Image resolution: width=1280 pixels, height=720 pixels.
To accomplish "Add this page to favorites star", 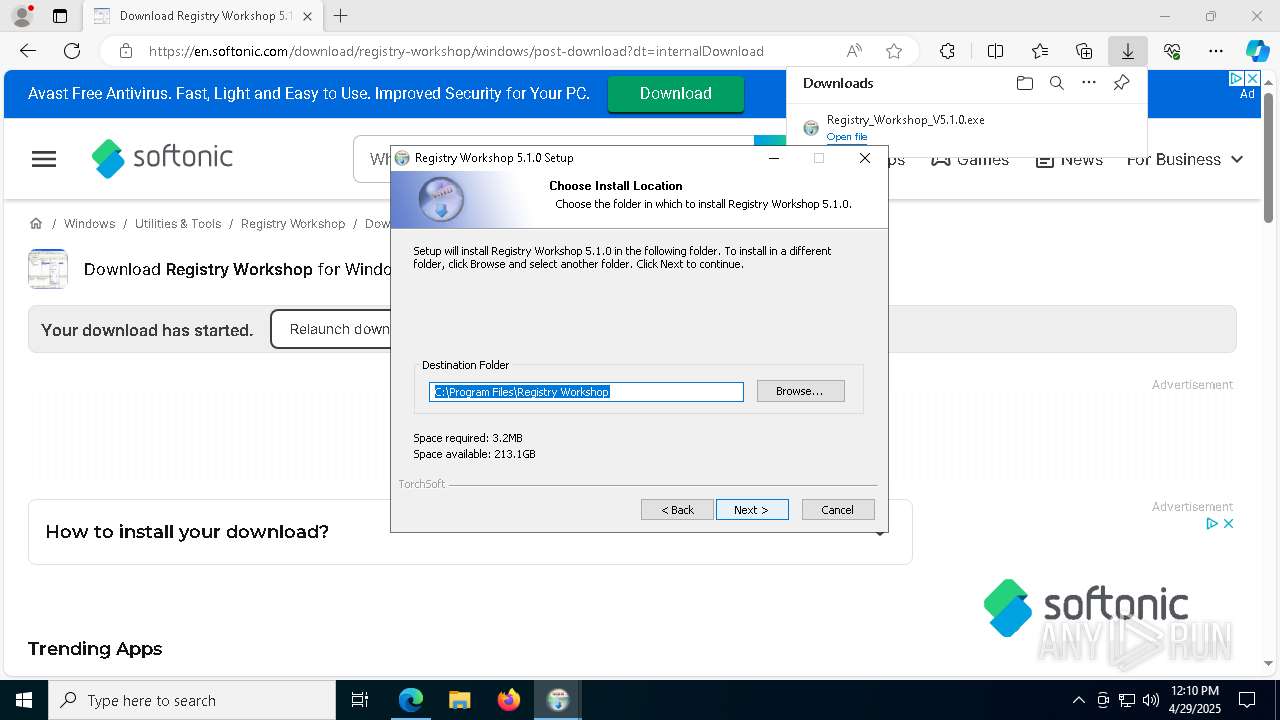I will 894,51.
